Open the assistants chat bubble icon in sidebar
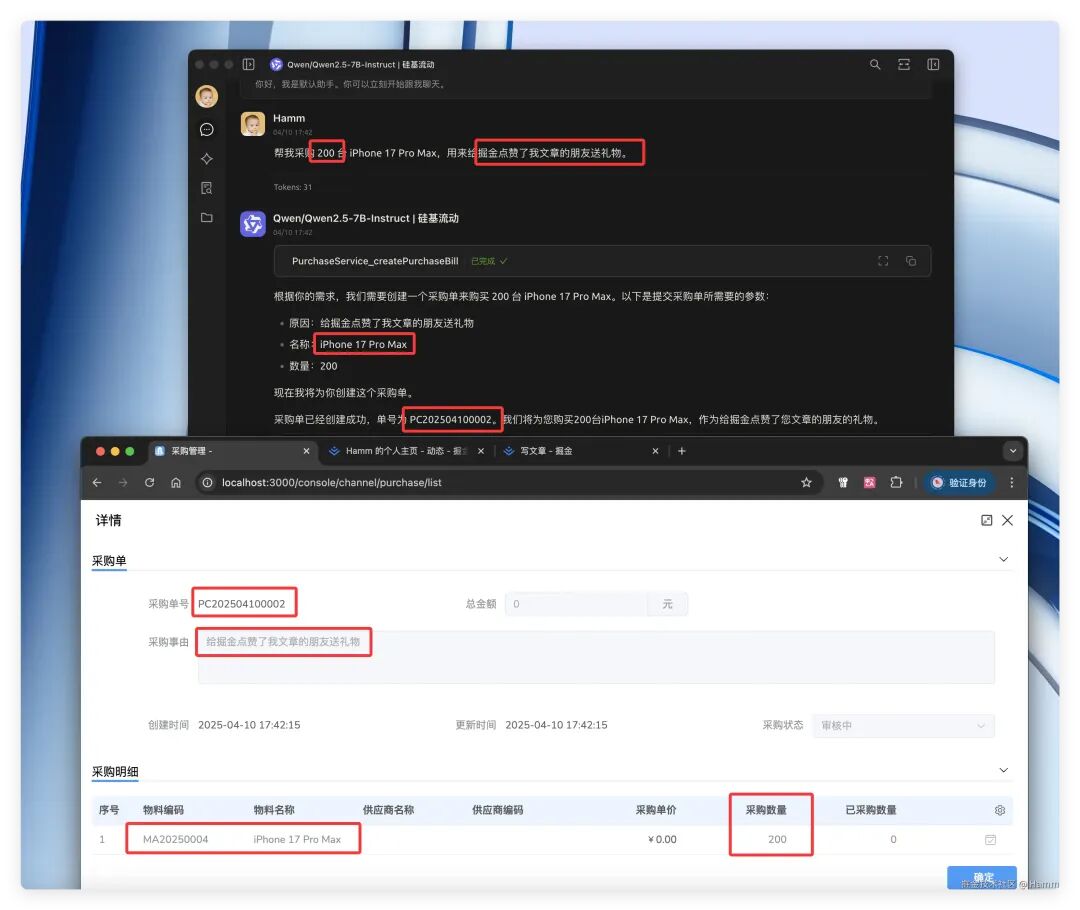The height and width of the screenshot is (910, 1080). [x=207, y=130]
